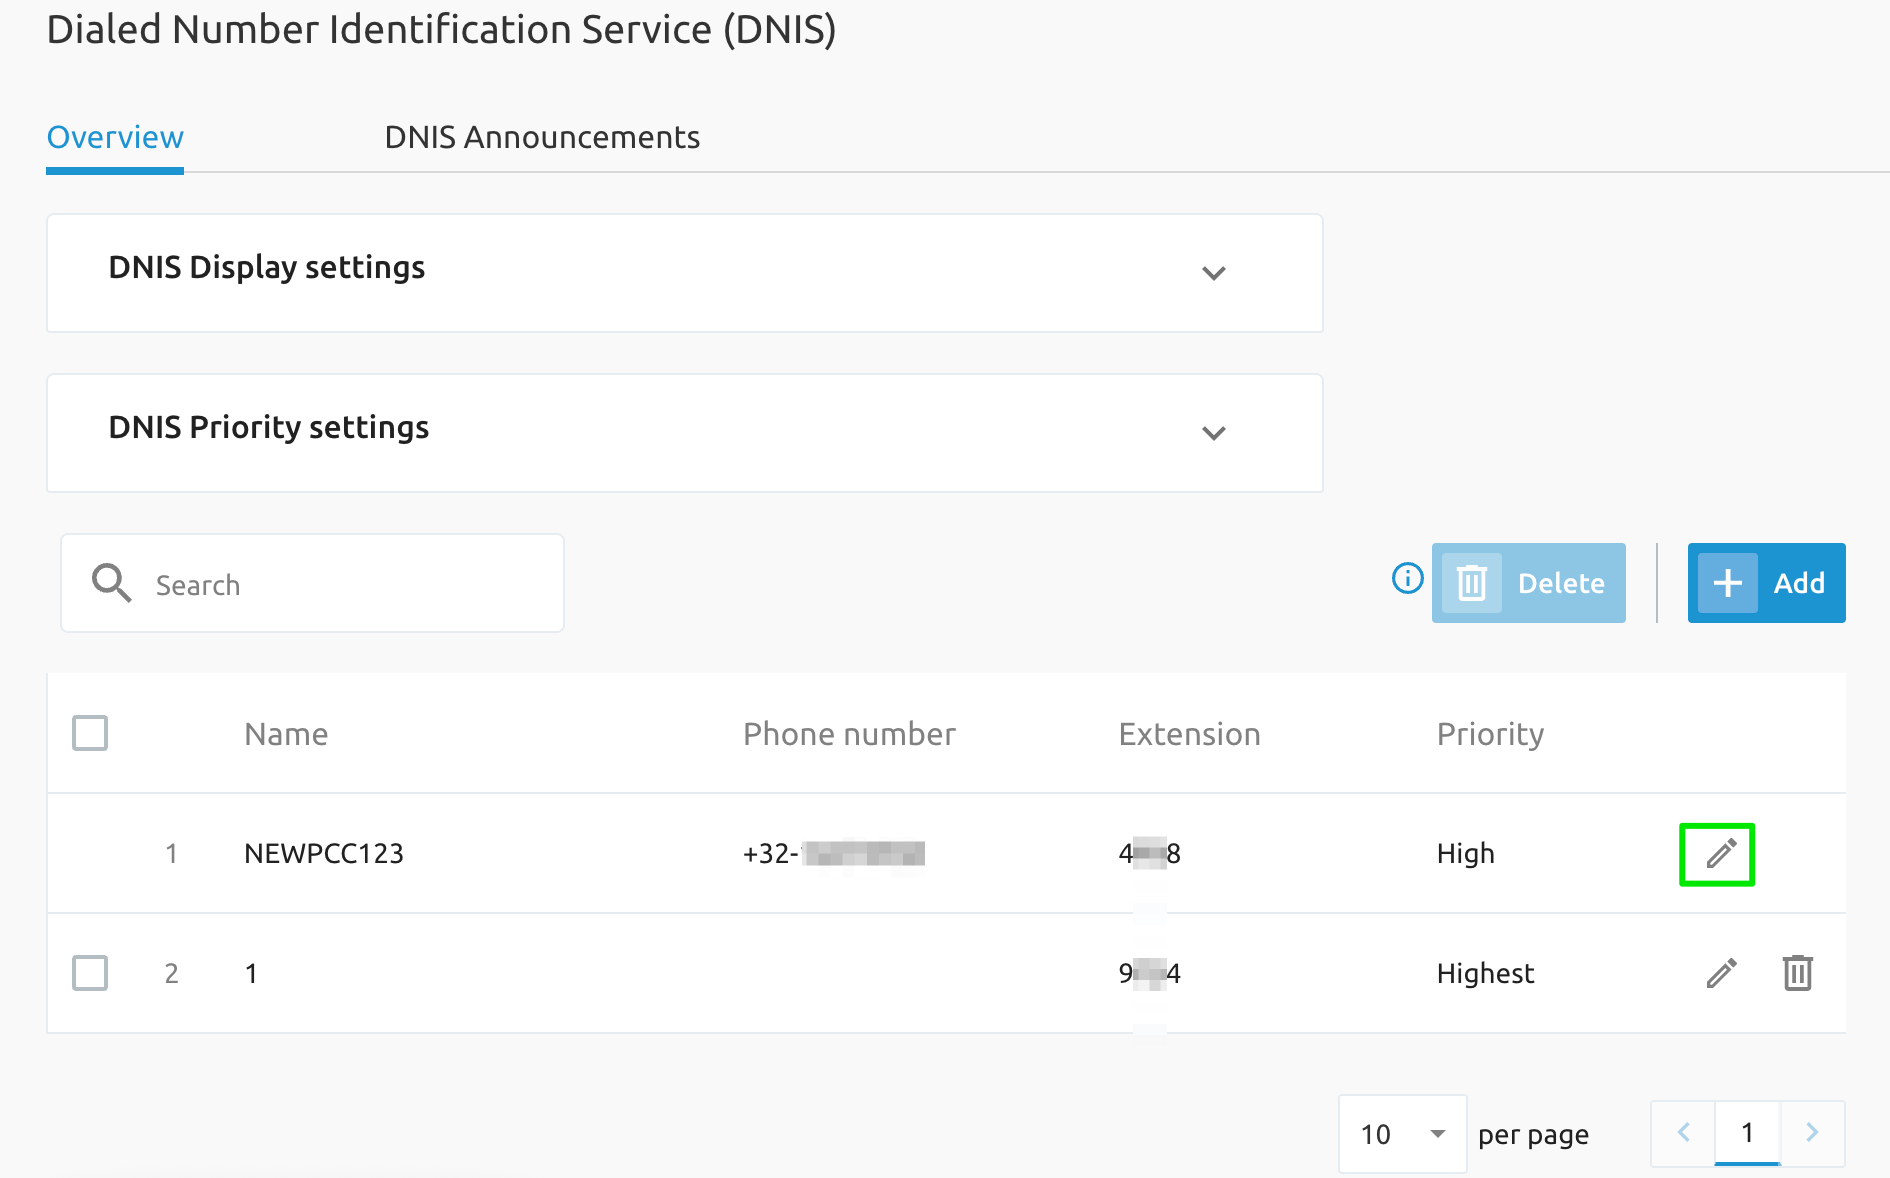Delete row 2 using trash icon

(x=1797, y=973)
